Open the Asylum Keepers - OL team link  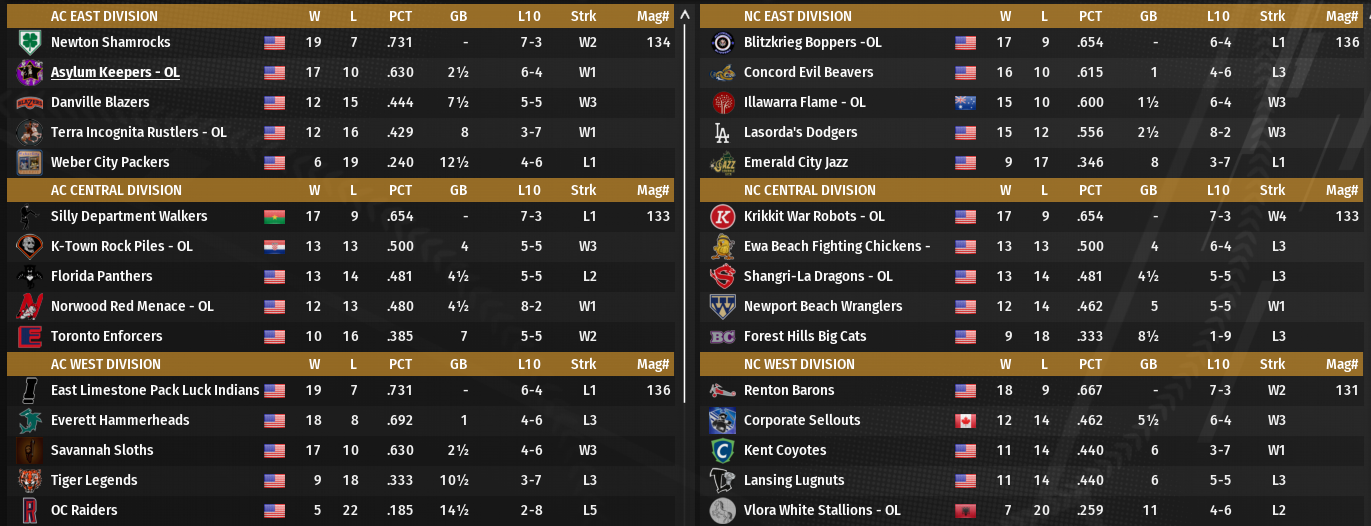(115, 72)
